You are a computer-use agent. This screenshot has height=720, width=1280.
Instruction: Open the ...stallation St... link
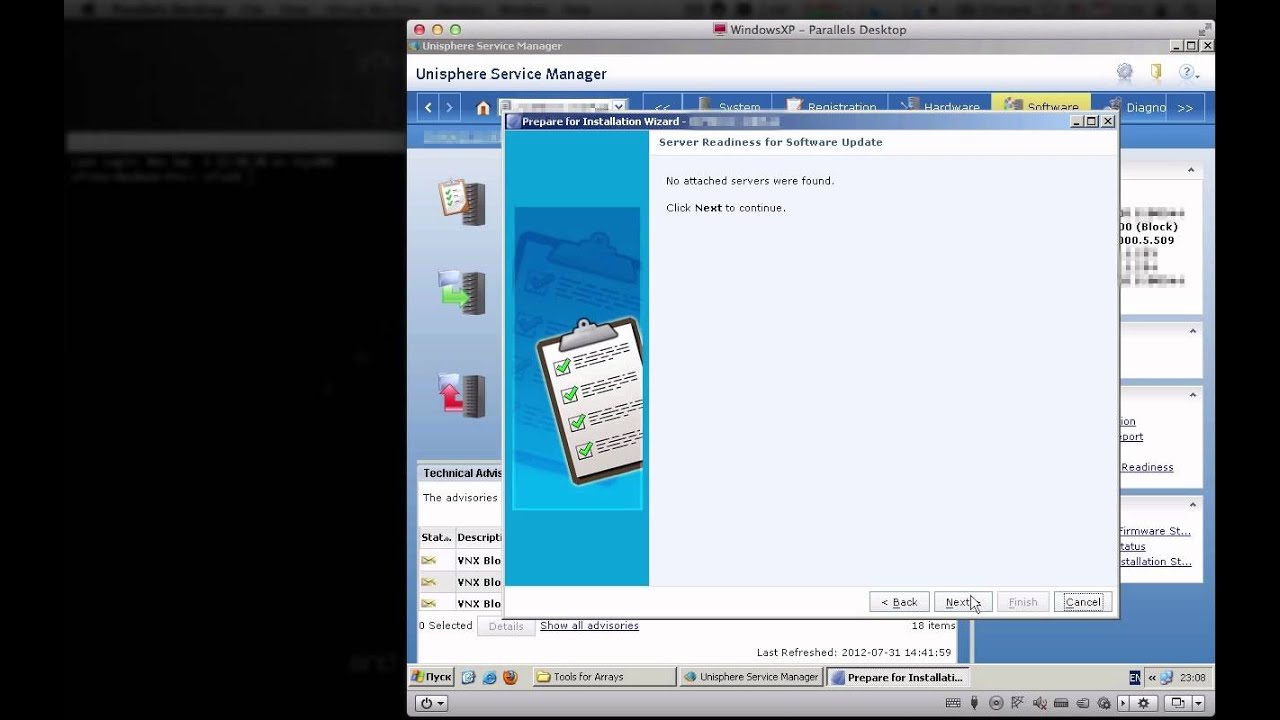tap(1155, 561)
